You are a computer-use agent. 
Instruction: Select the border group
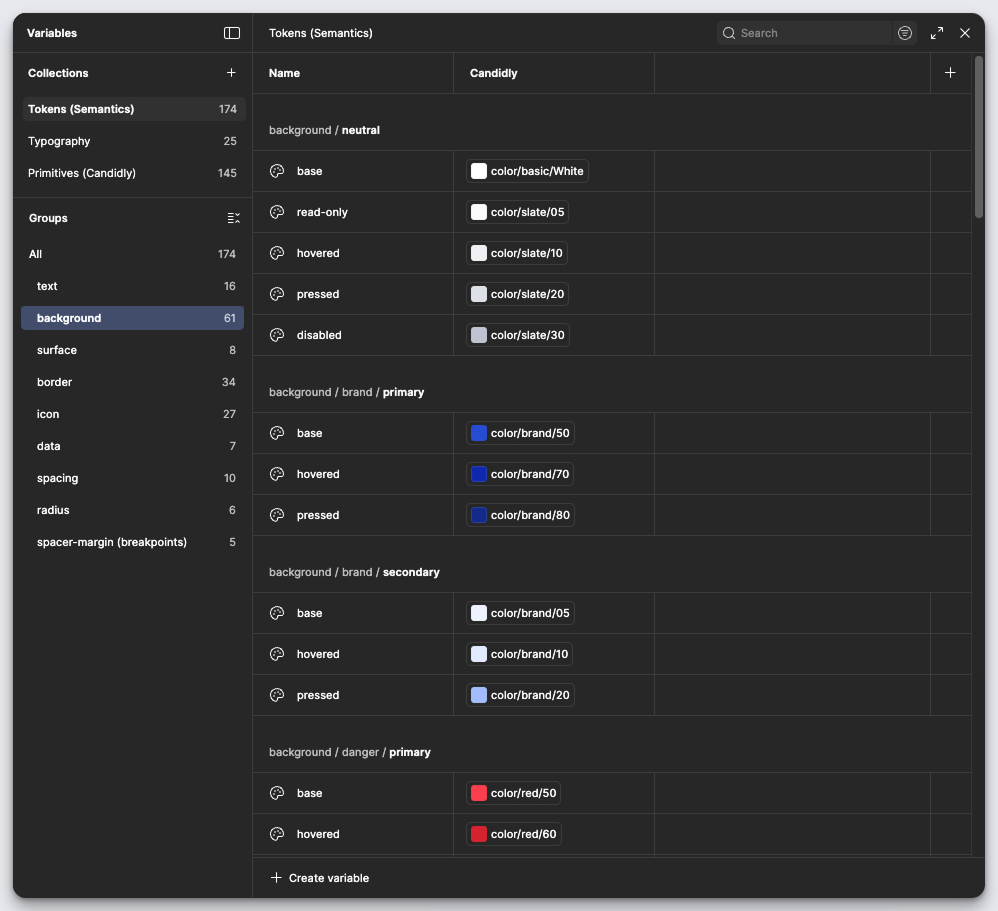54,382
